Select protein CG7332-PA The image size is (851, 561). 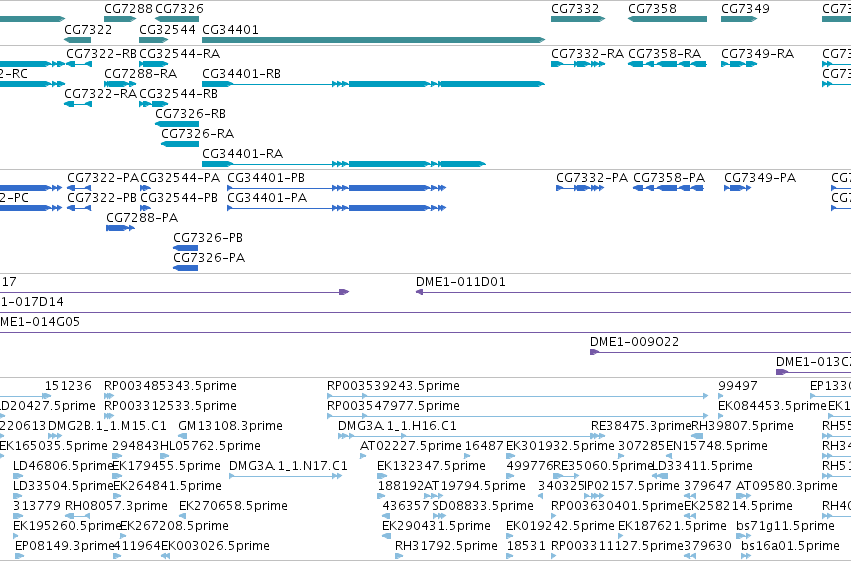[x=580, y=188]
